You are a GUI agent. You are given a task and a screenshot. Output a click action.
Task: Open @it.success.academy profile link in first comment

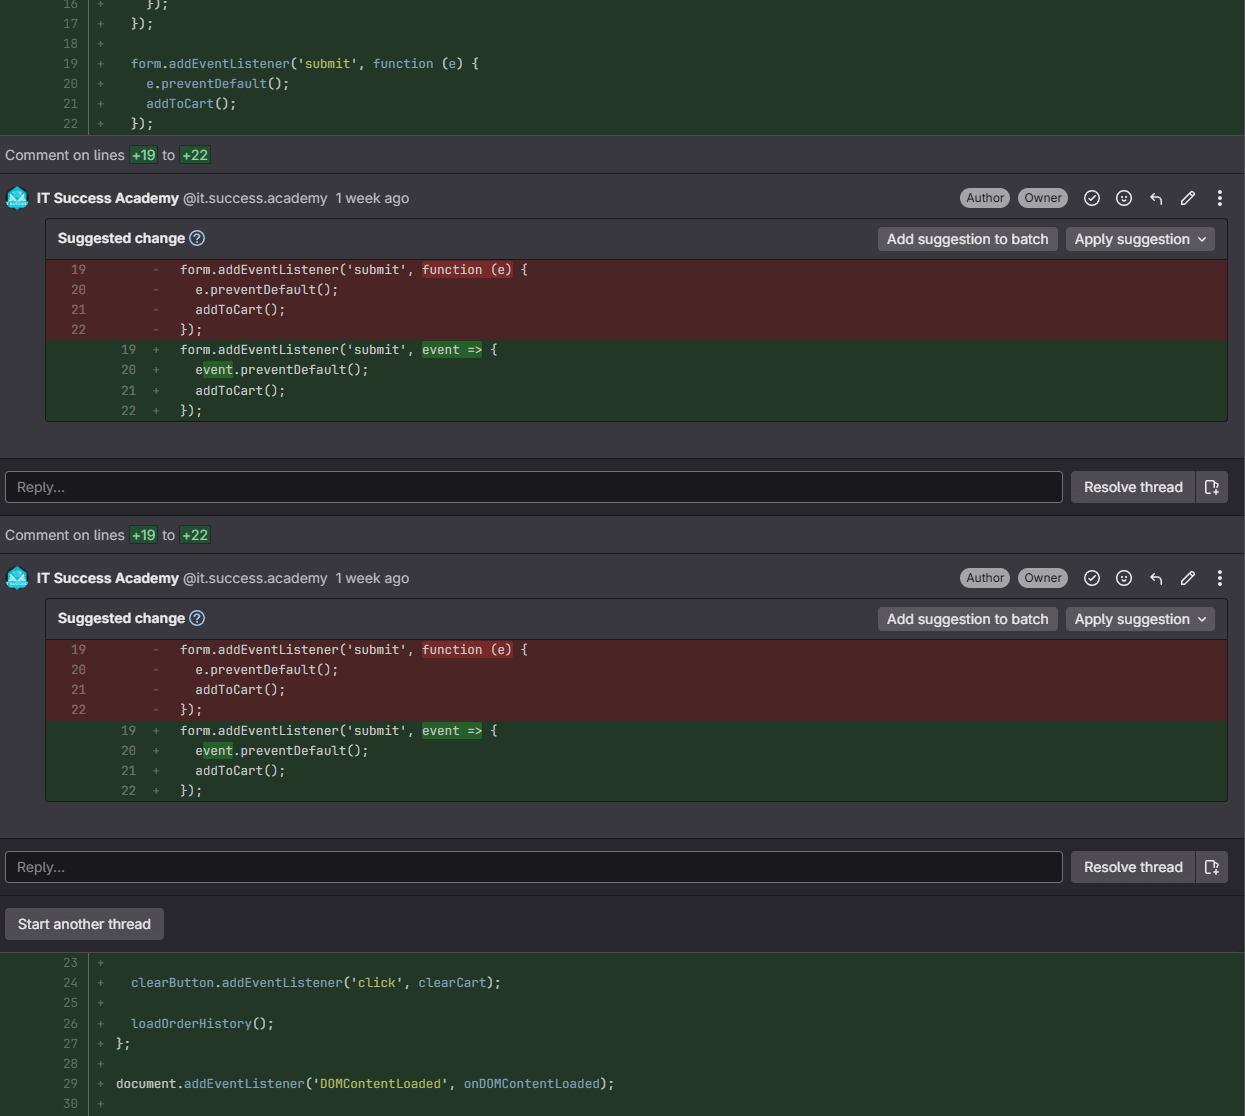click(255, 198)
